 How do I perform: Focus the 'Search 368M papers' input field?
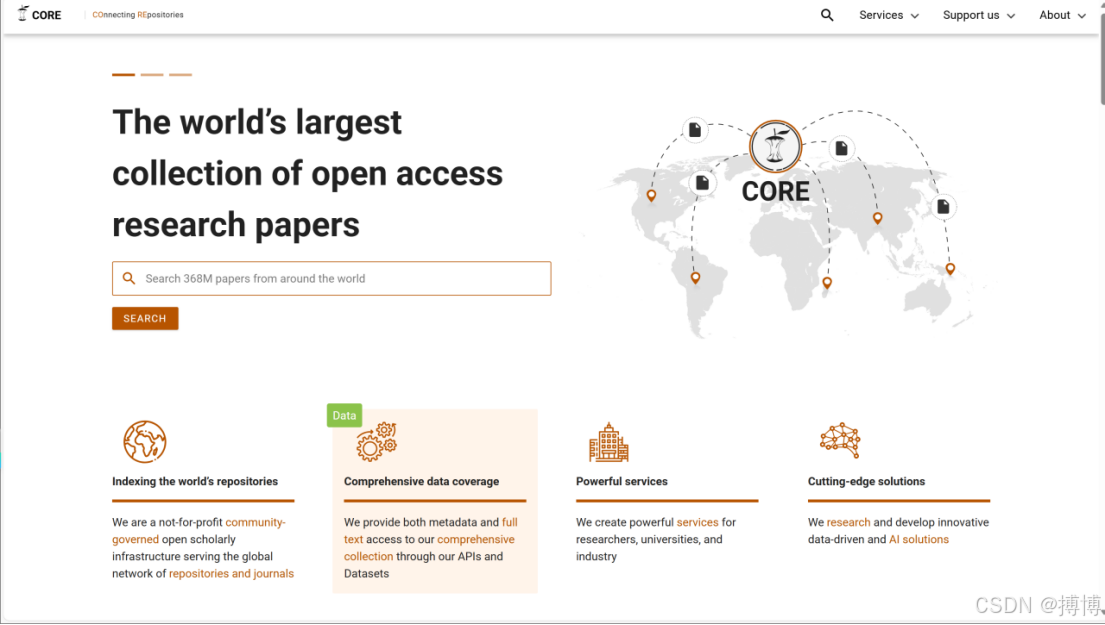[331, 278]
